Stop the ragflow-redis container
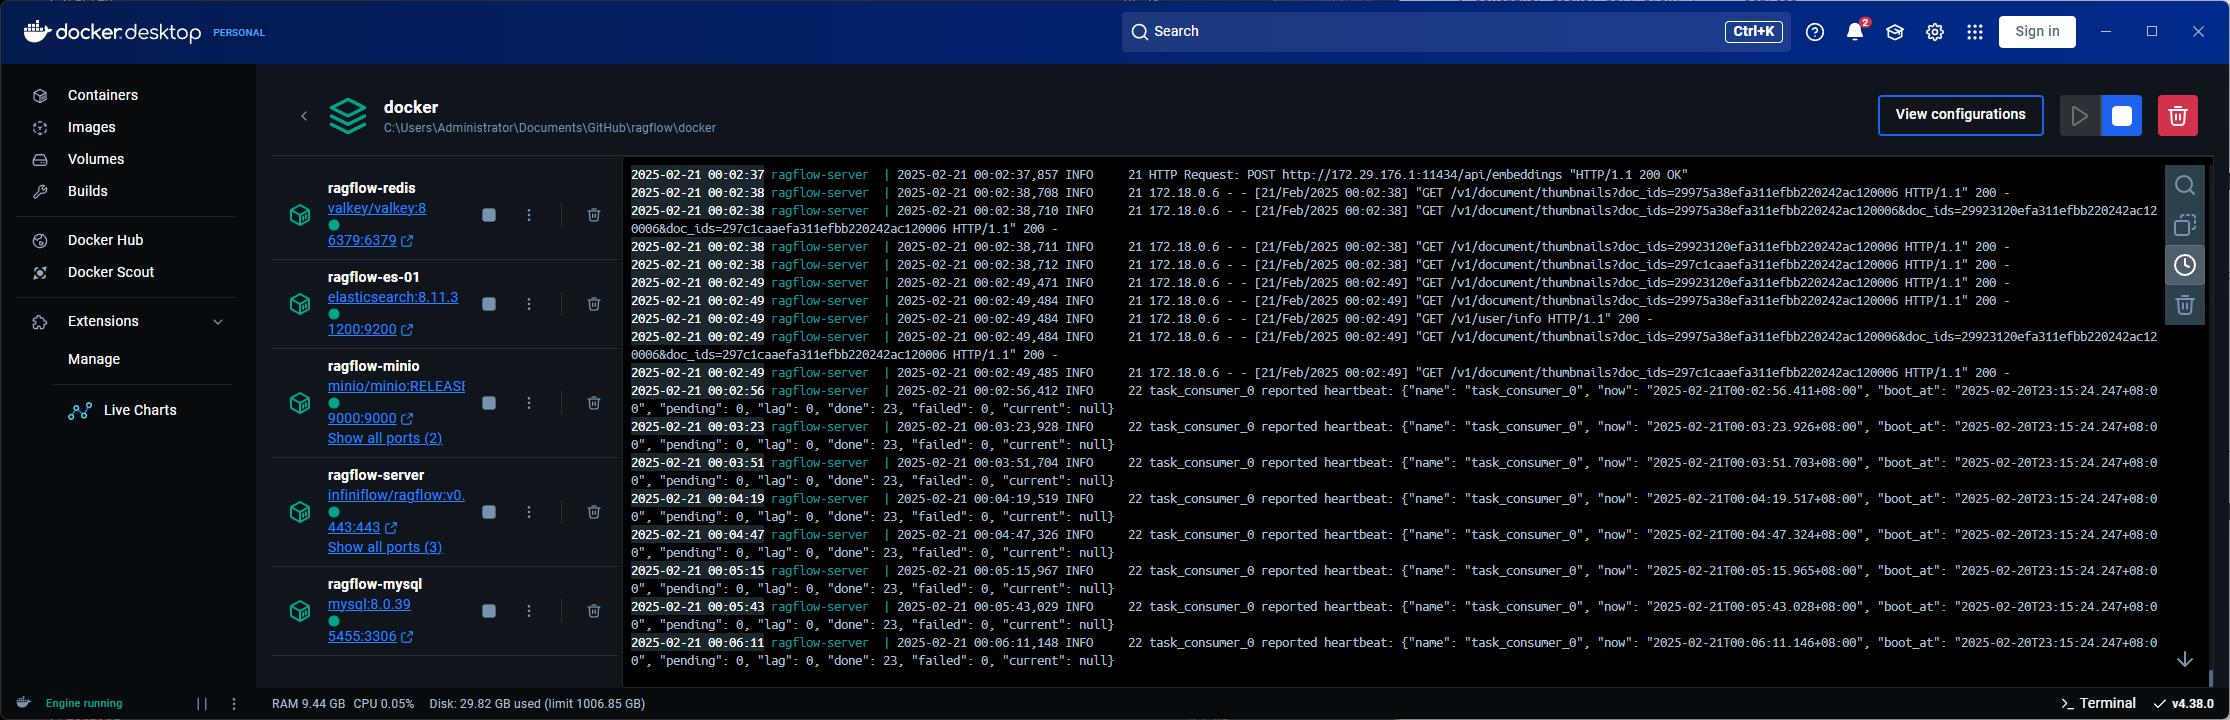Screen dimensions: 2230x720 [489, 215]
